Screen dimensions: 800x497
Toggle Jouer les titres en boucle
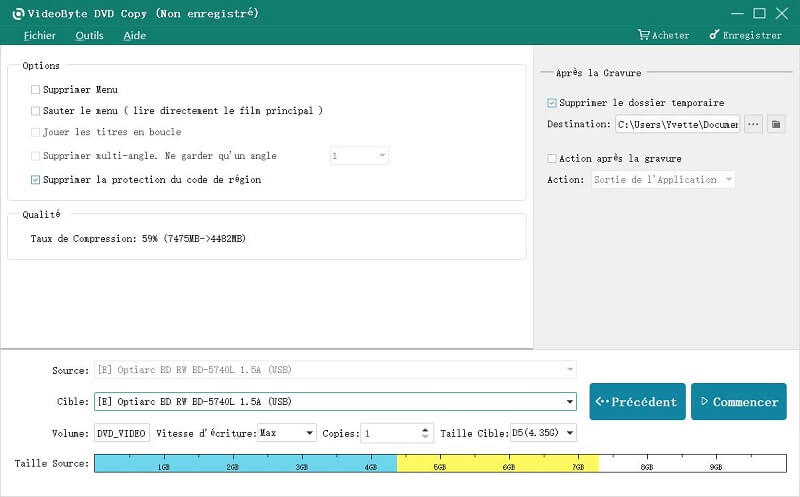(35, 132)
